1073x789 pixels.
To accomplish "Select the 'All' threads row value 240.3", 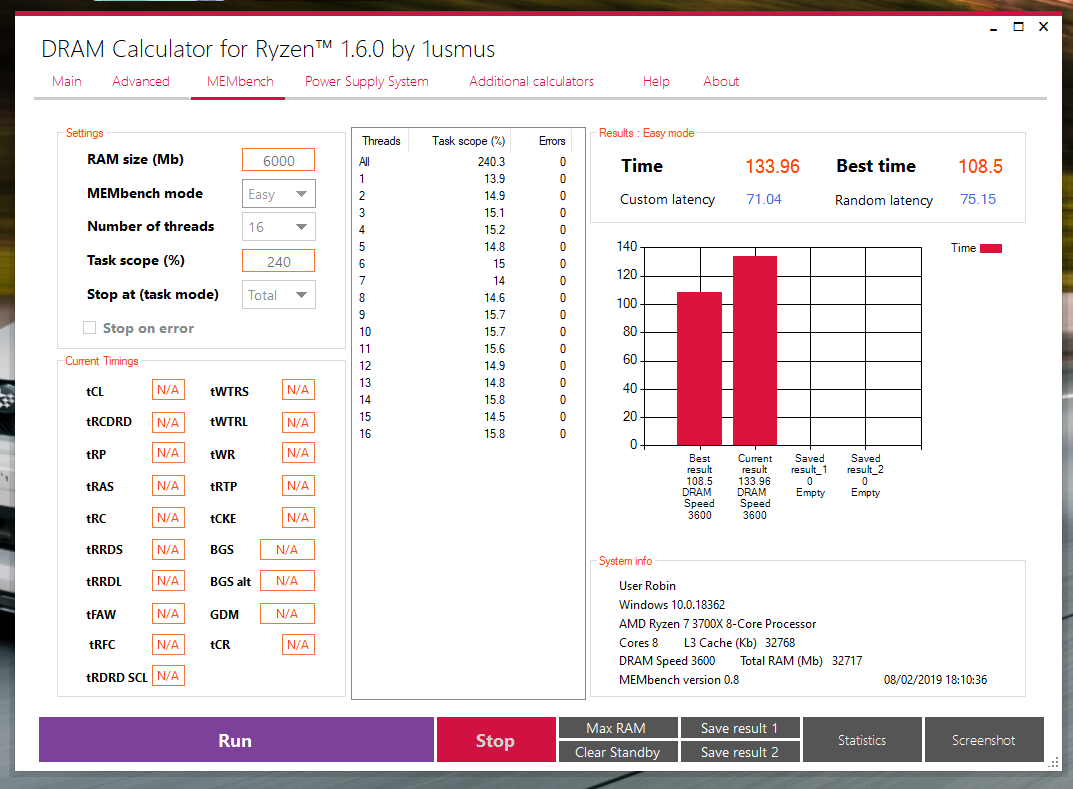I will [x=491, y=162].
